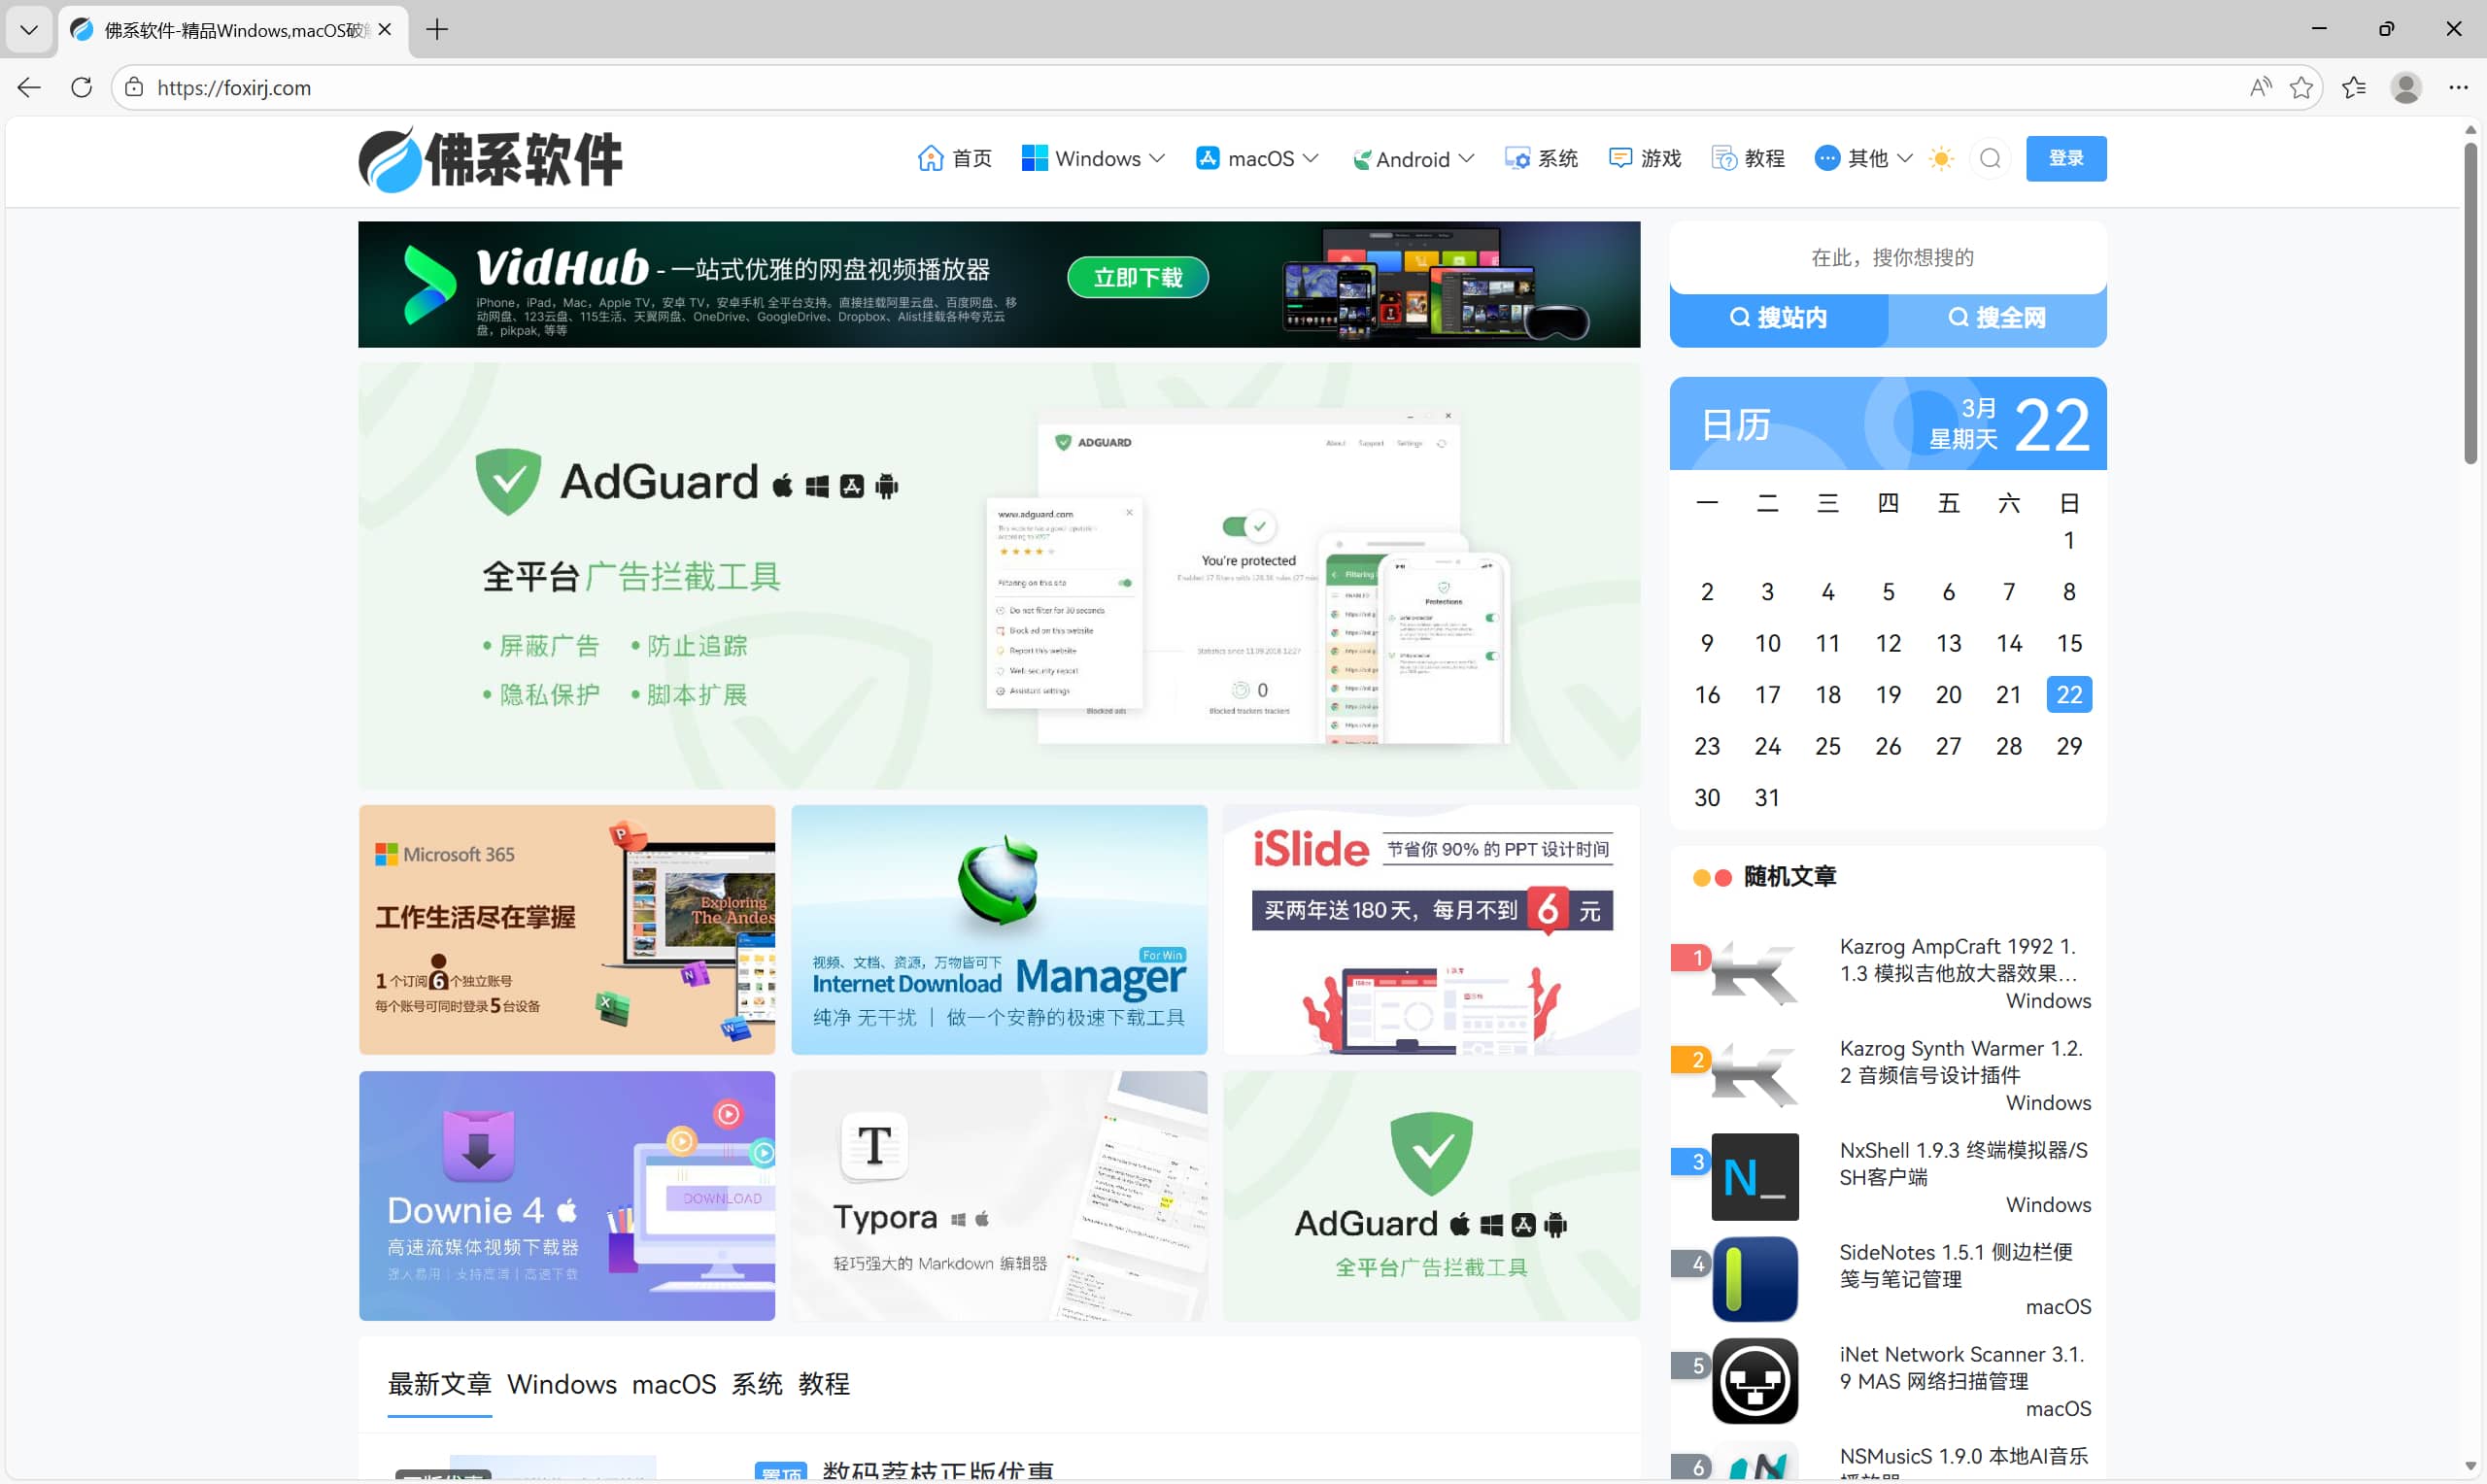Open the 系统 navigation menu item
Viewport: 2487px width, 1484px height.
pos(1541,159)
